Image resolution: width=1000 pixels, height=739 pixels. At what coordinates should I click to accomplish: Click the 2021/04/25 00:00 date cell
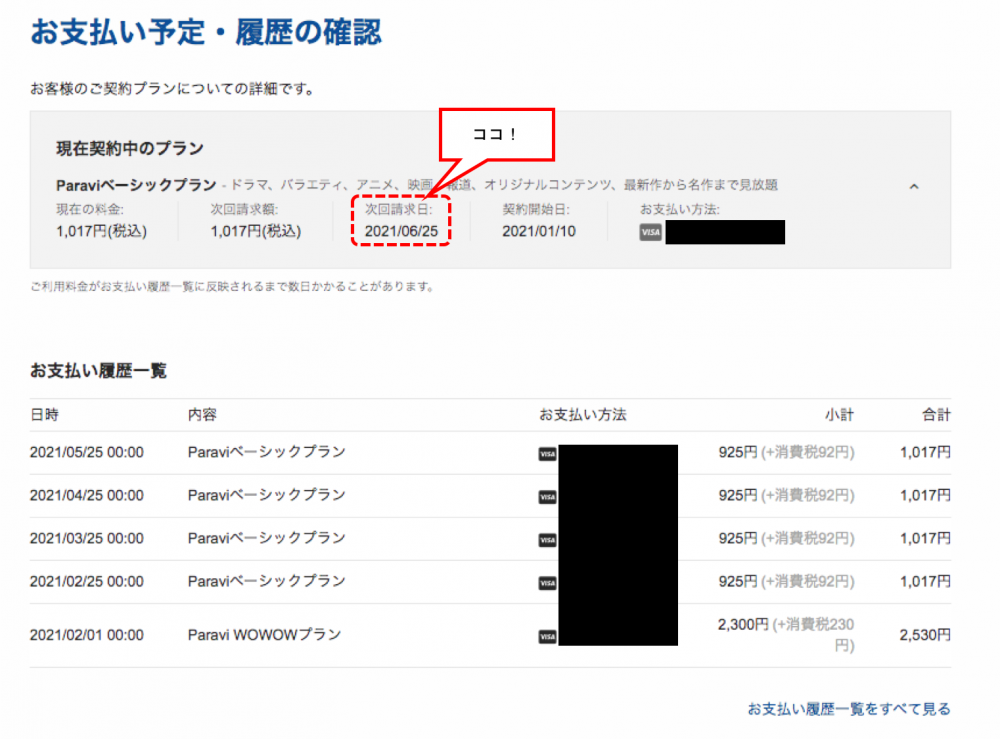click(87, 495)
